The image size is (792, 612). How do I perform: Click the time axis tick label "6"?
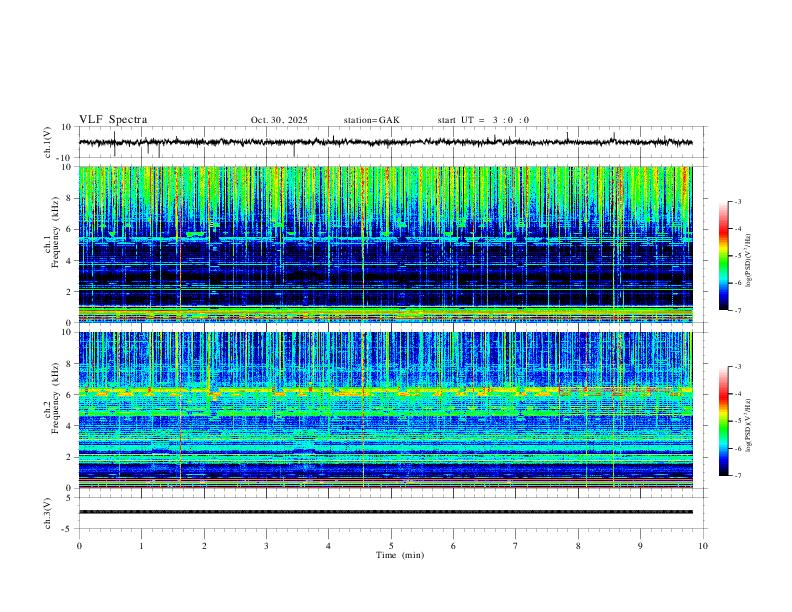(453, 546)
